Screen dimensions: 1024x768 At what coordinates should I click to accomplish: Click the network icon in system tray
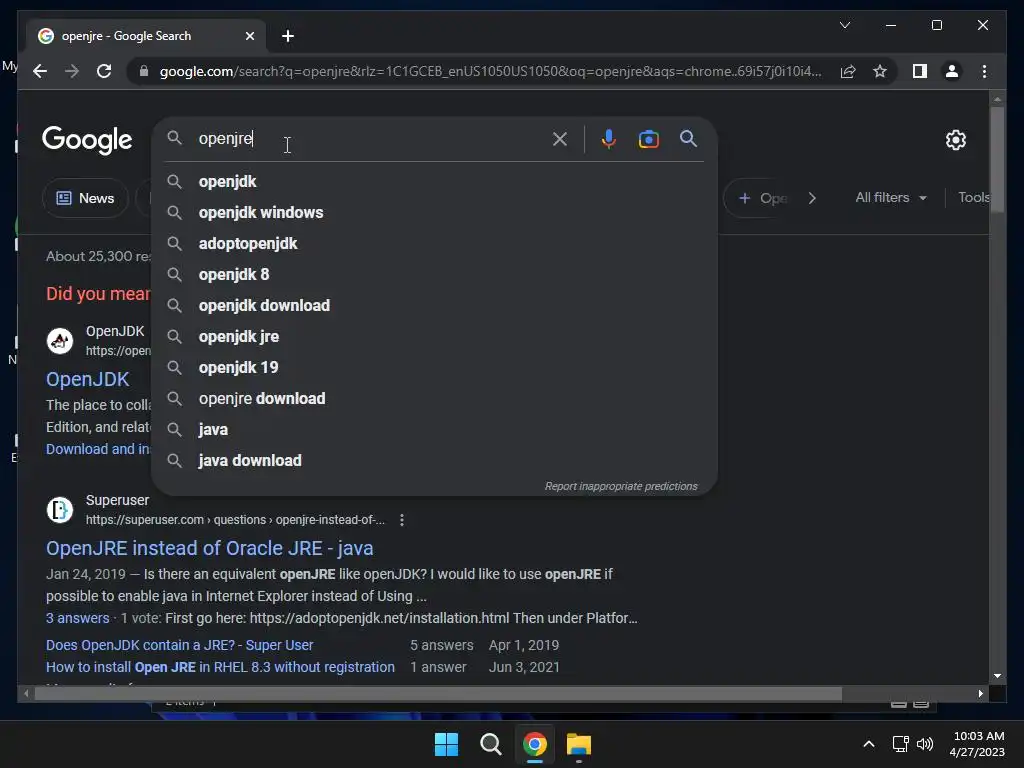click(901, 744)
